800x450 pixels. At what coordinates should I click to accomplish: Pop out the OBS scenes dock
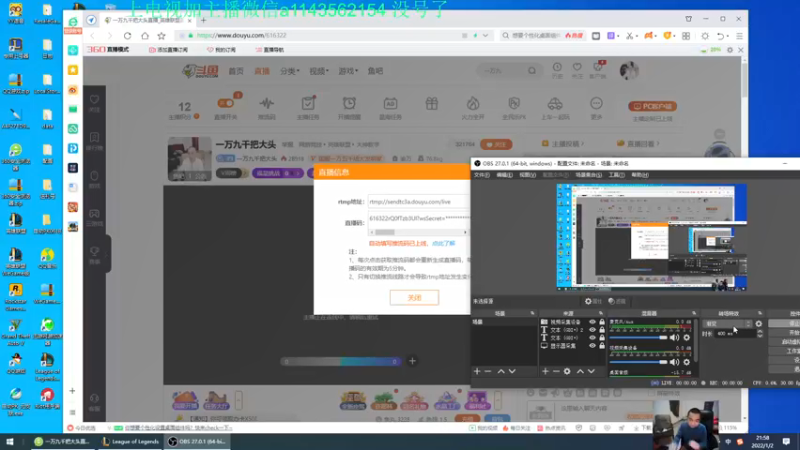click(532, 313)
